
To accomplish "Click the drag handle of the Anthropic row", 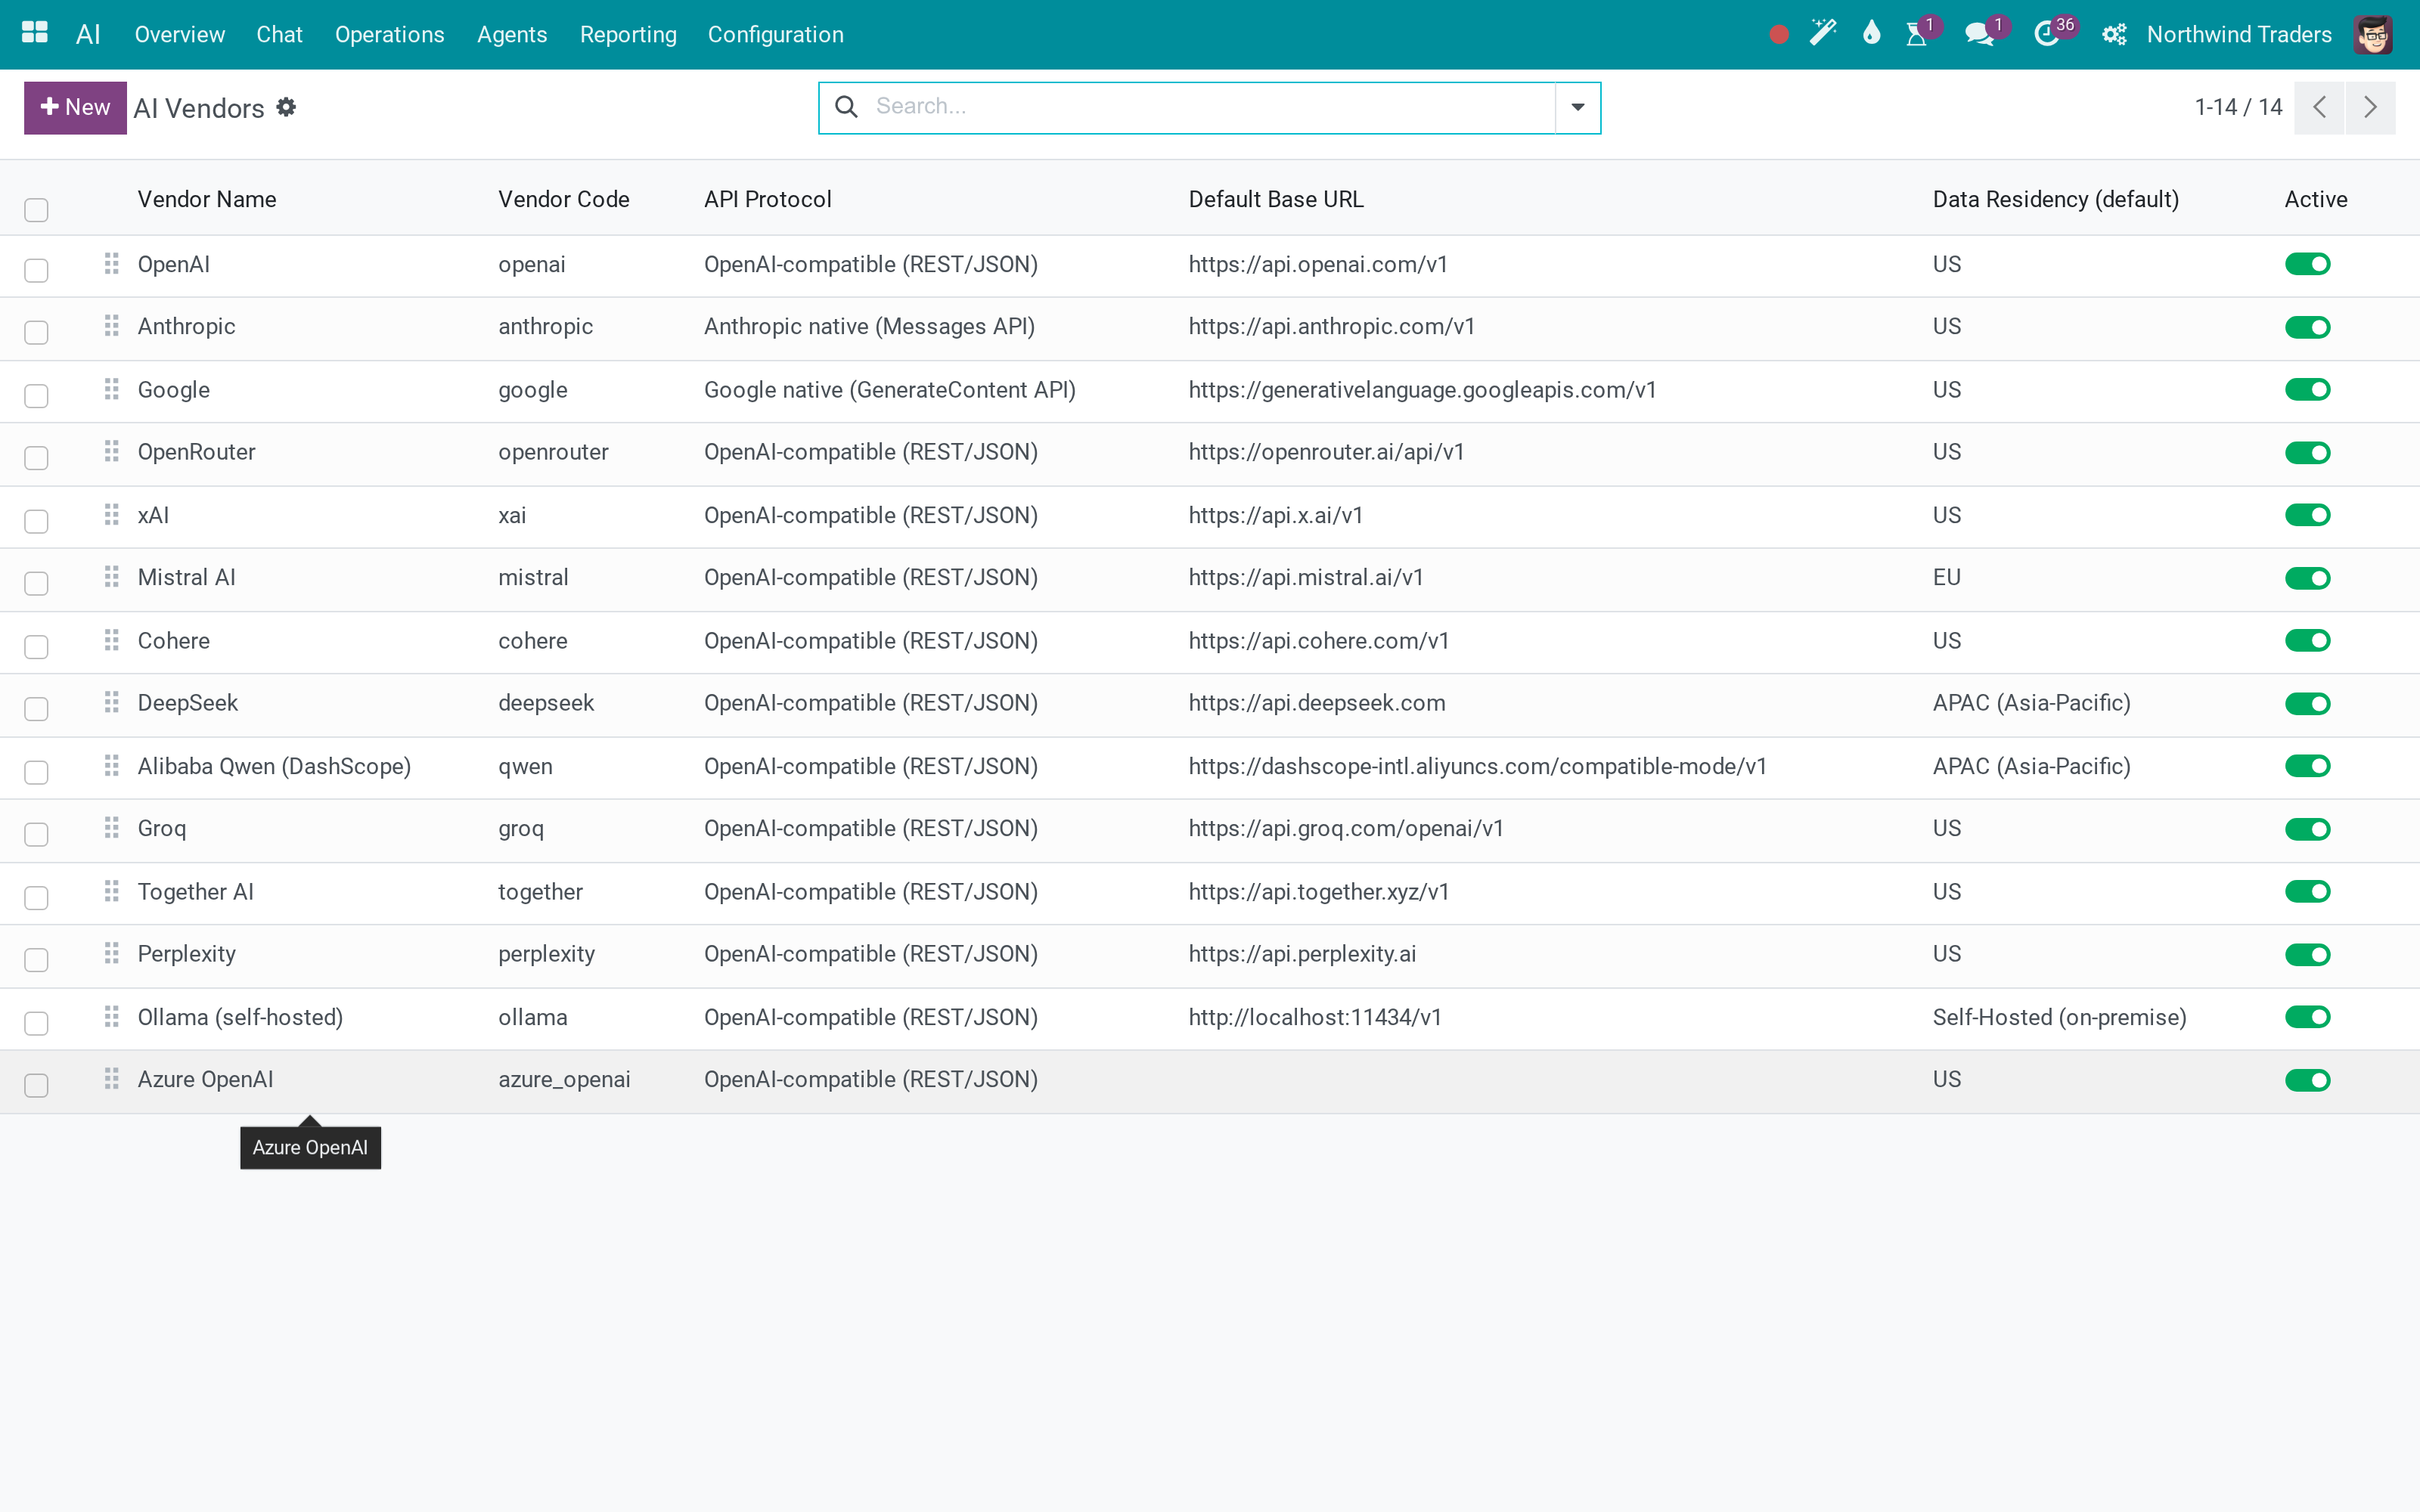I will pos(111,326).
